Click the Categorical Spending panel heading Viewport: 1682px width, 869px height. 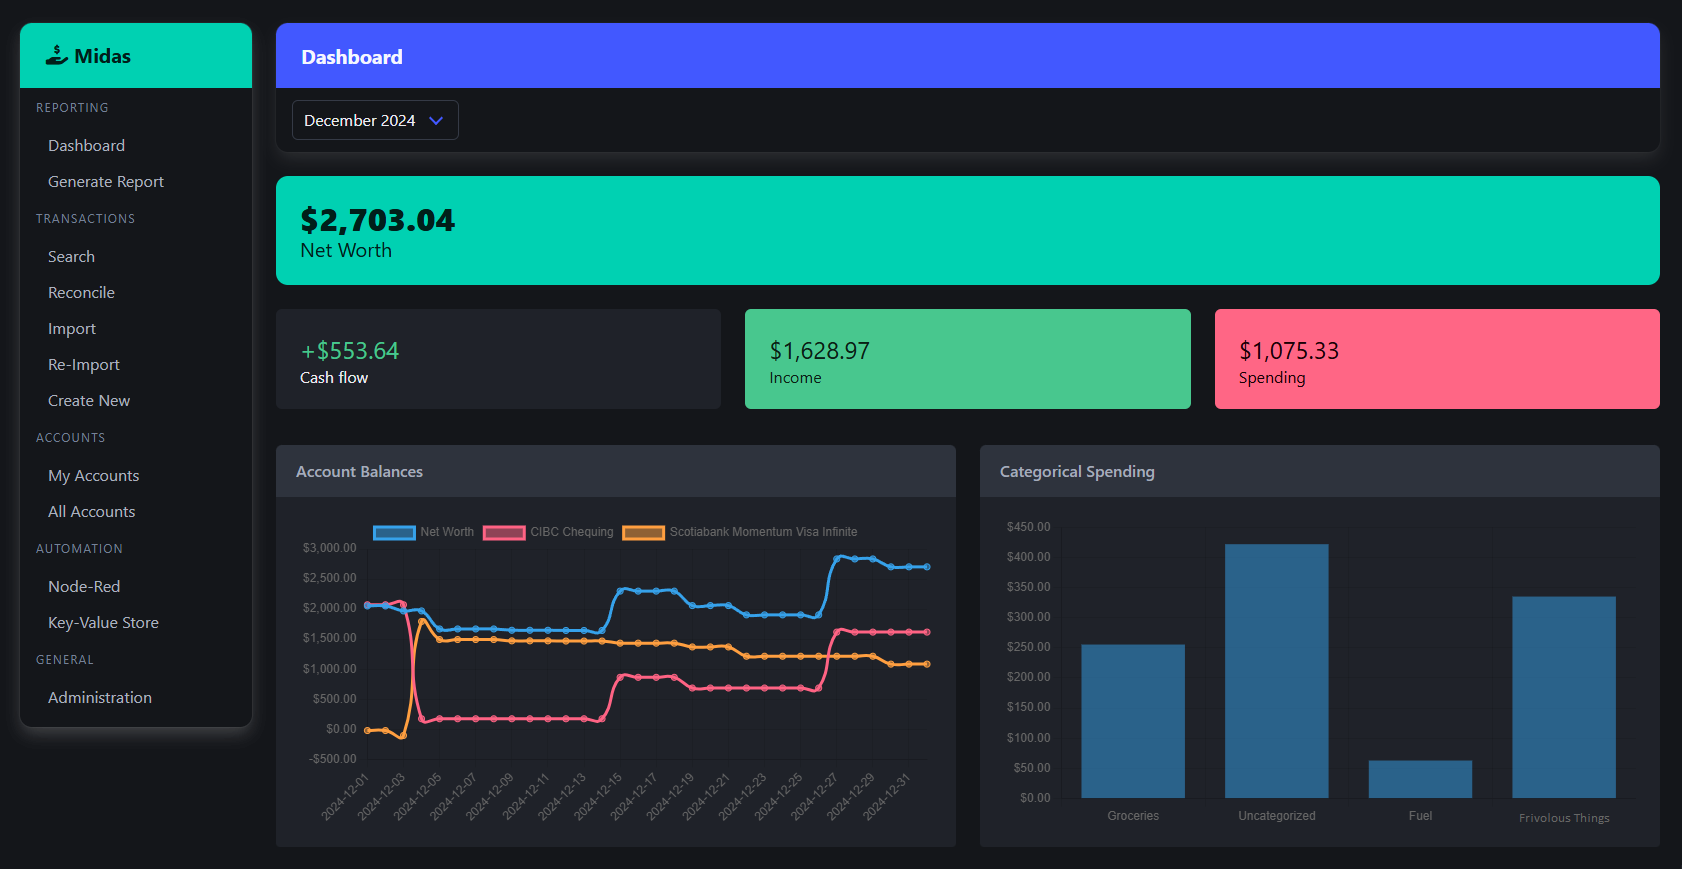(1077, 472)
